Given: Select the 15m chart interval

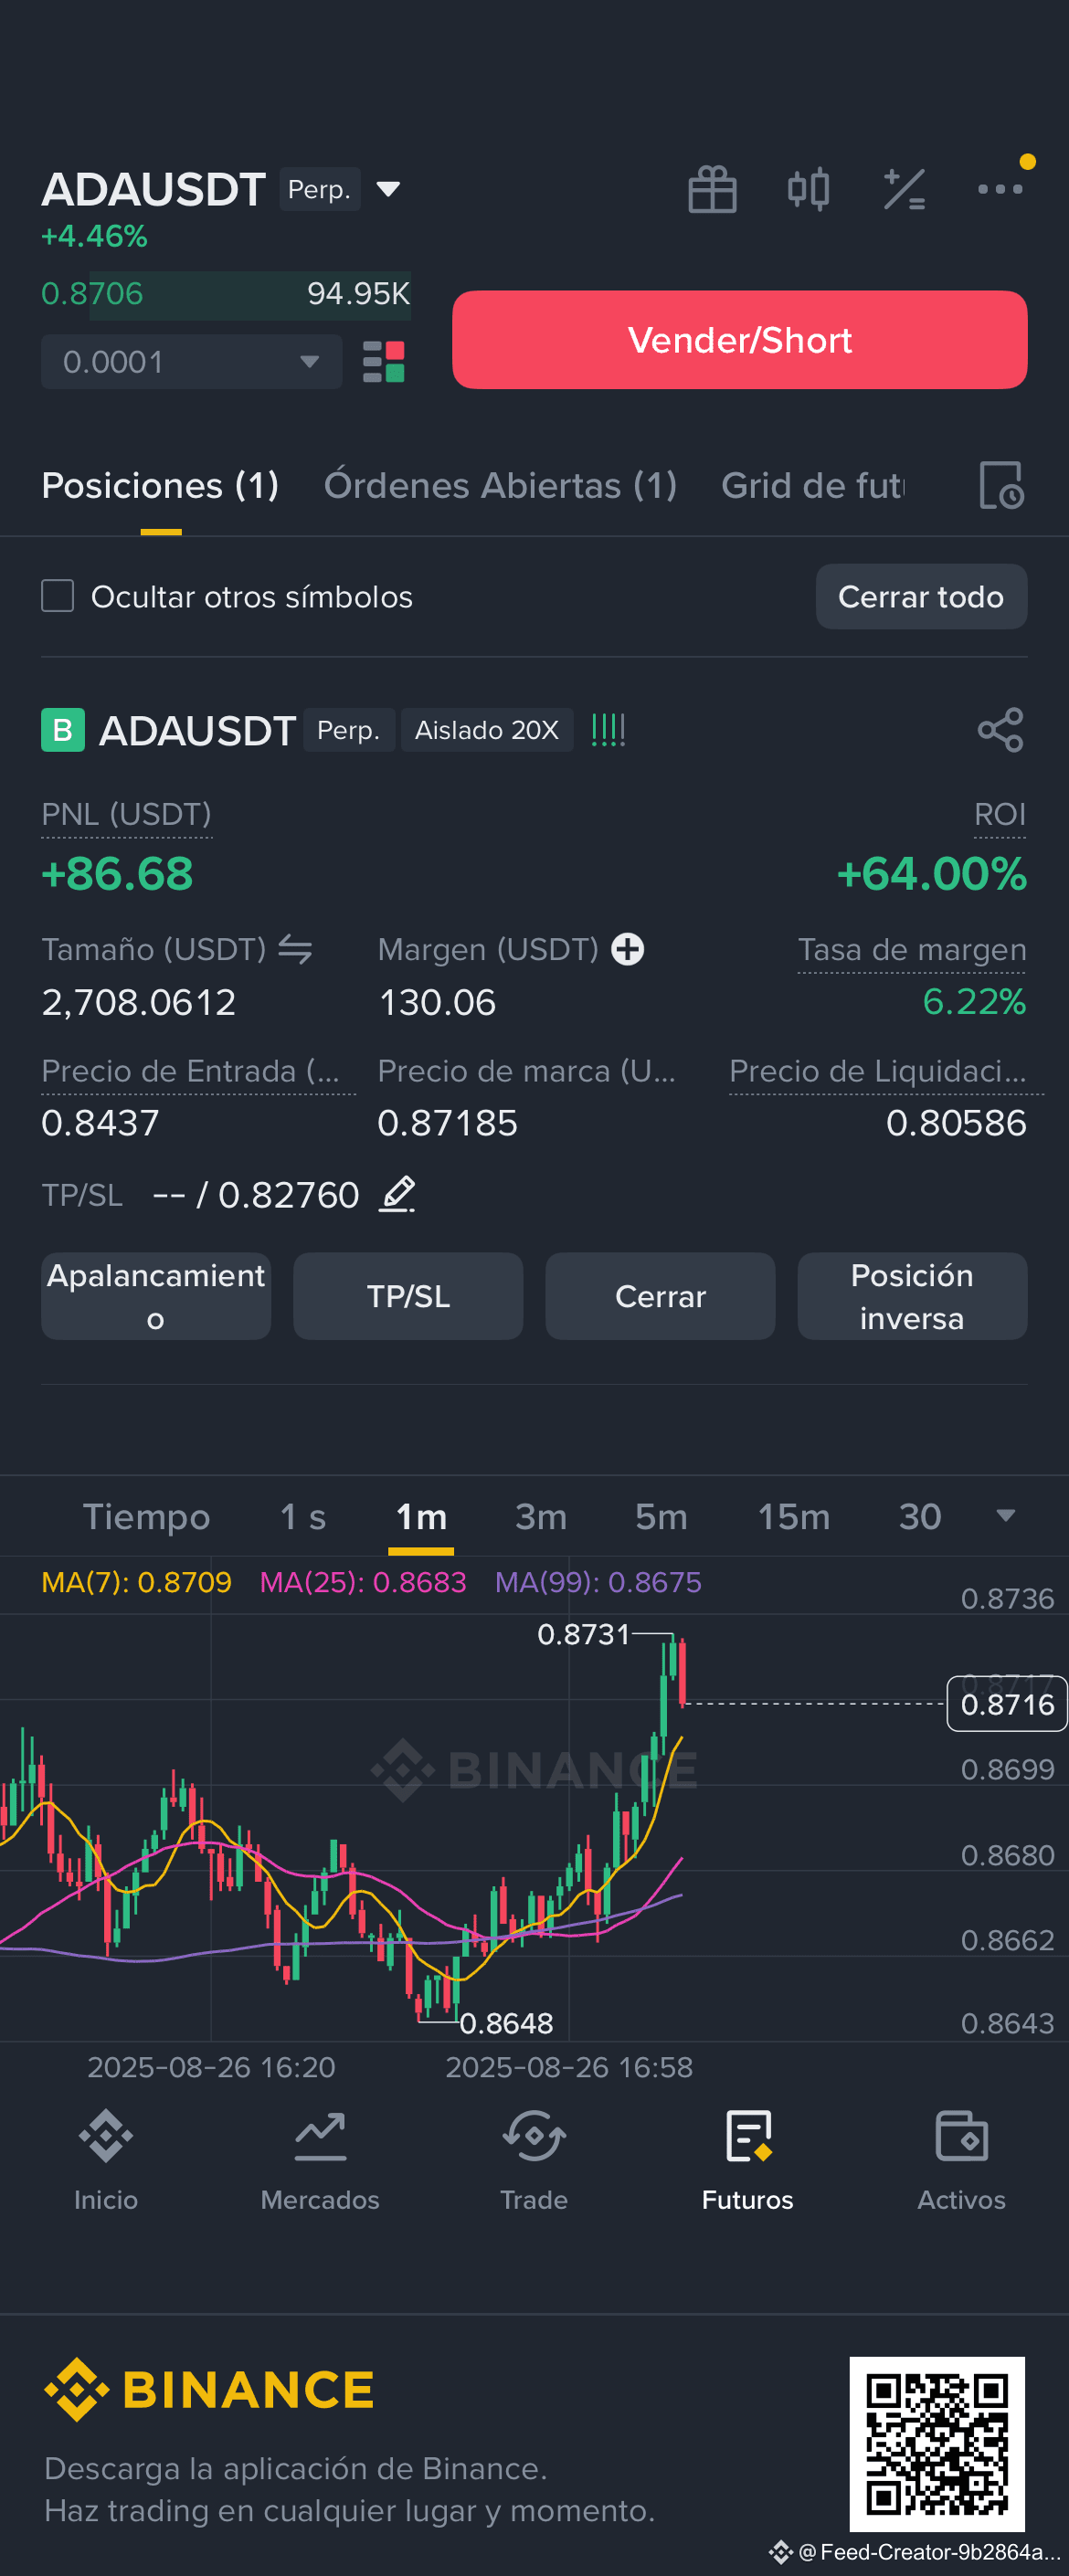Looking at the screenshot, I should 793,1516.
